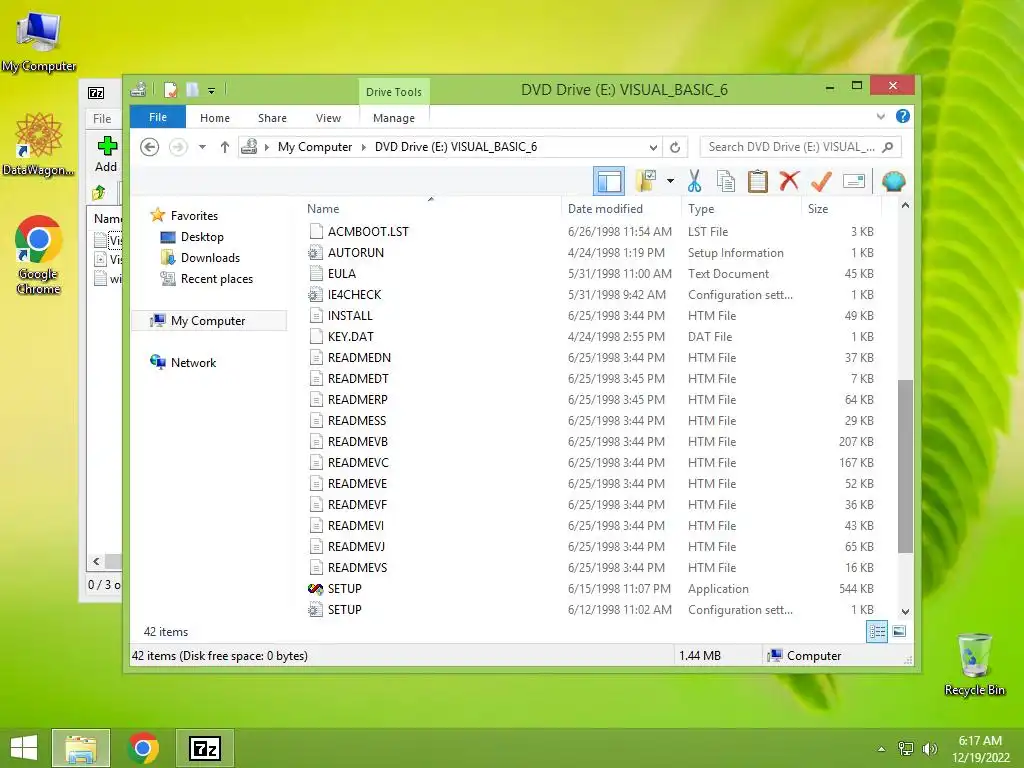The height and width of the screenshot is (768, 1024).
Task: Open the Home ribbon tab
Action: tap(215, 118)
